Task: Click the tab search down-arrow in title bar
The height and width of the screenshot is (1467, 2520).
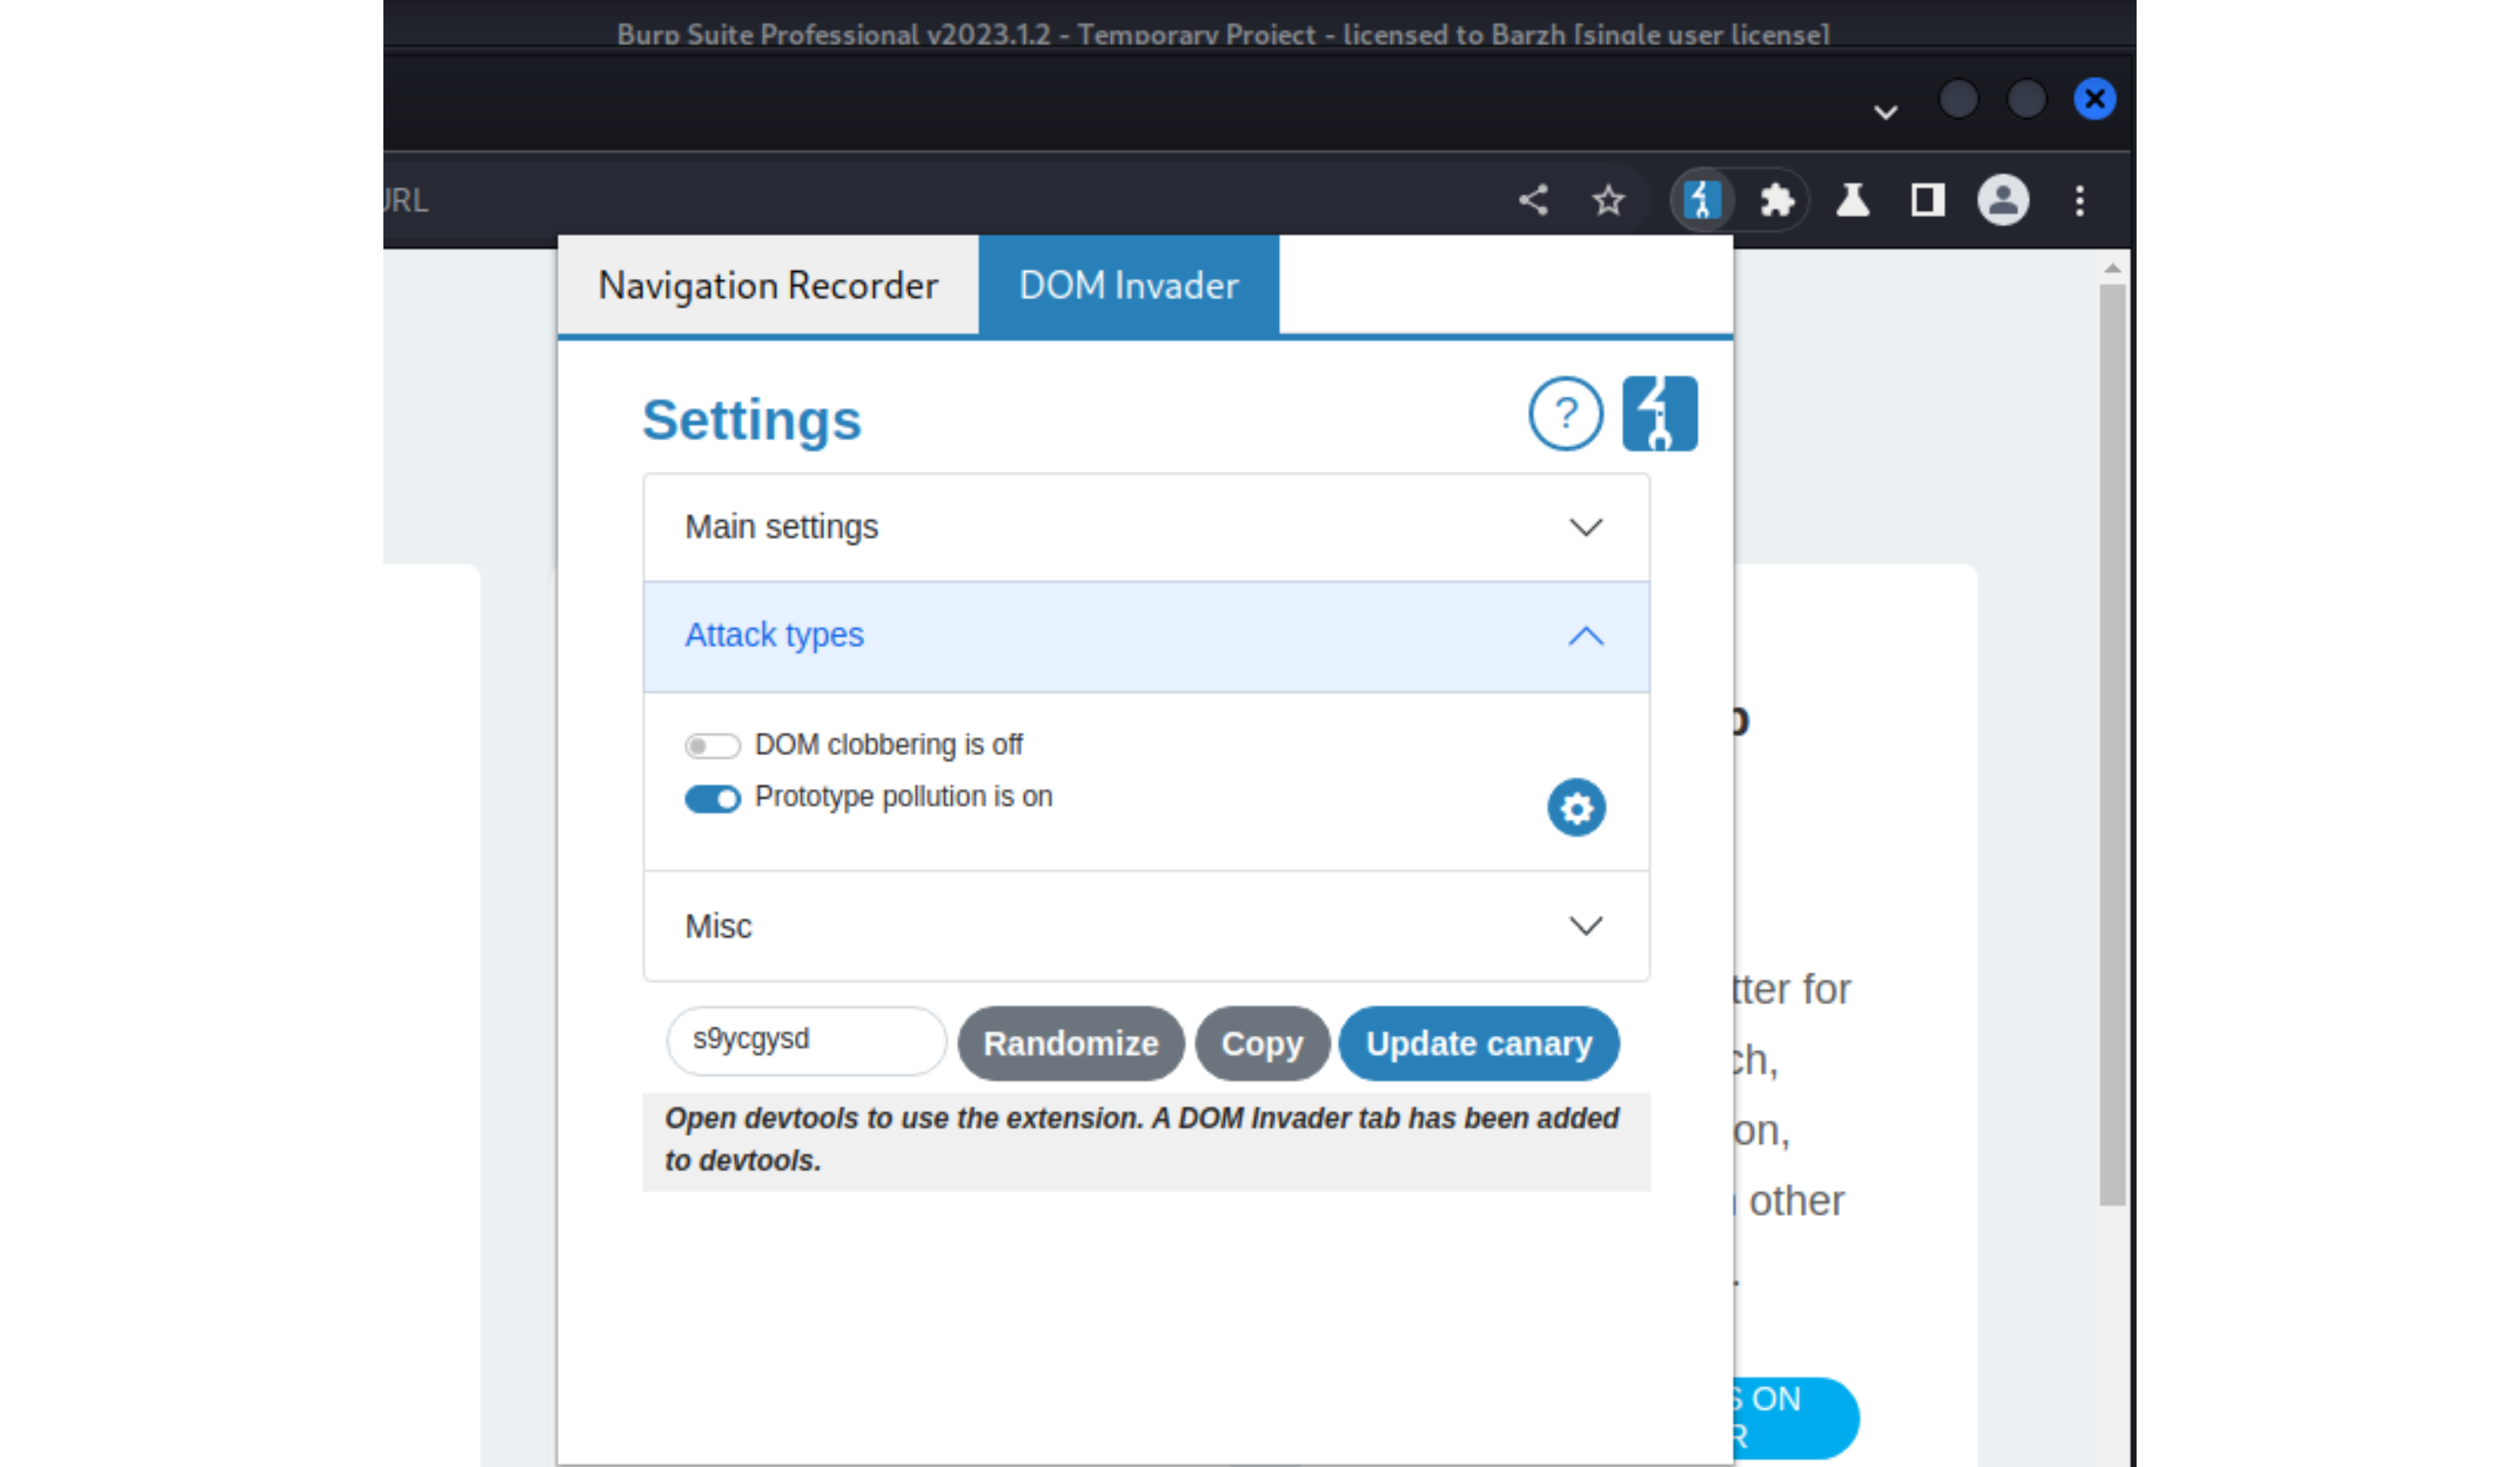Action: (1885, 112)
